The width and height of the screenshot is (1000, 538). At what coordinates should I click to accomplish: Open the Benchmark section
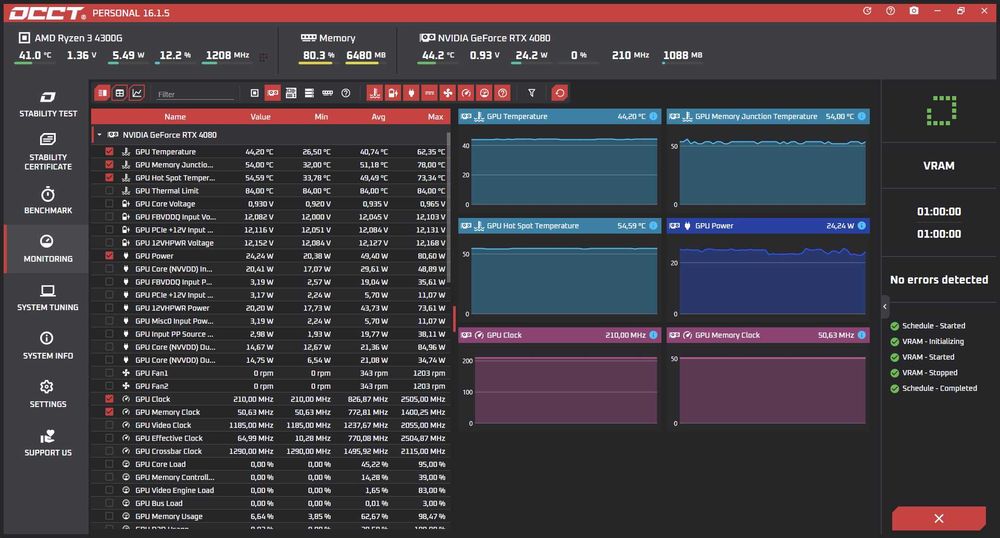48,200
